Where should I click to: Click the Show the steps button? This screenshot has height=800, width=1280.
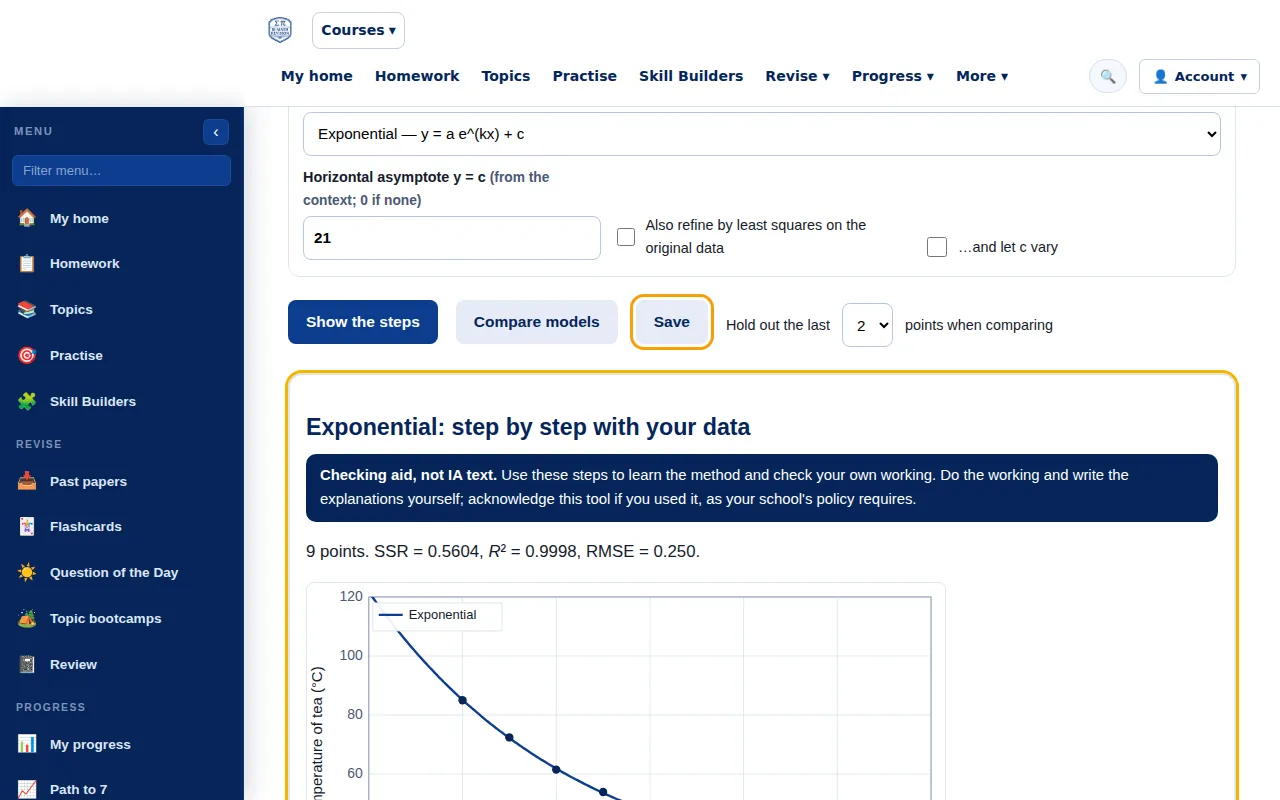[x=363, y=322]
